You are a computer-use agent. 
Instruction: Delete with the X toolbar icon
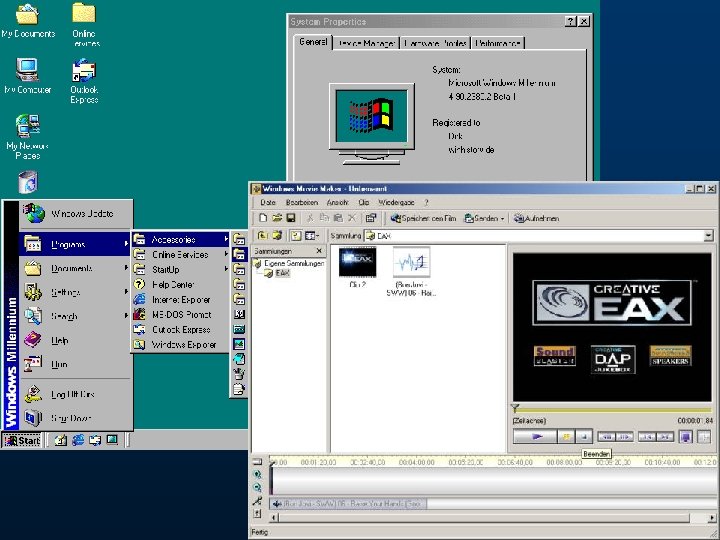click(352, 218)
